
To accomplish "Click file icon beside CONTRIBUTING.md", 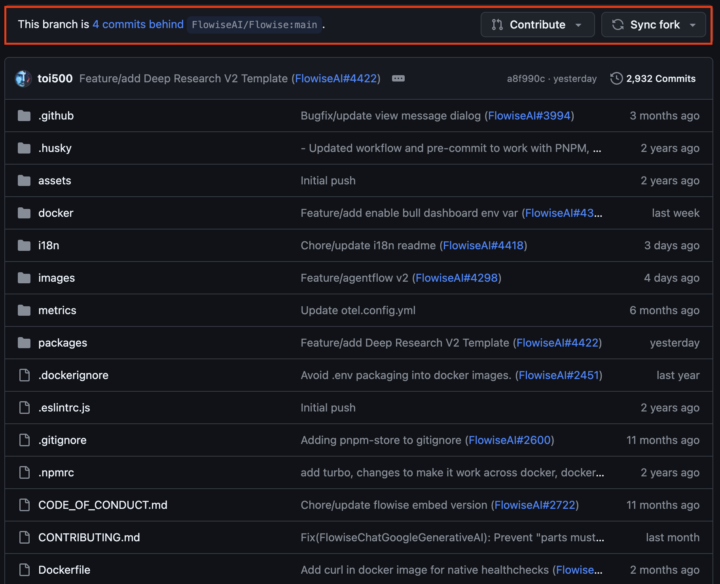I will [x=24, y=537].
